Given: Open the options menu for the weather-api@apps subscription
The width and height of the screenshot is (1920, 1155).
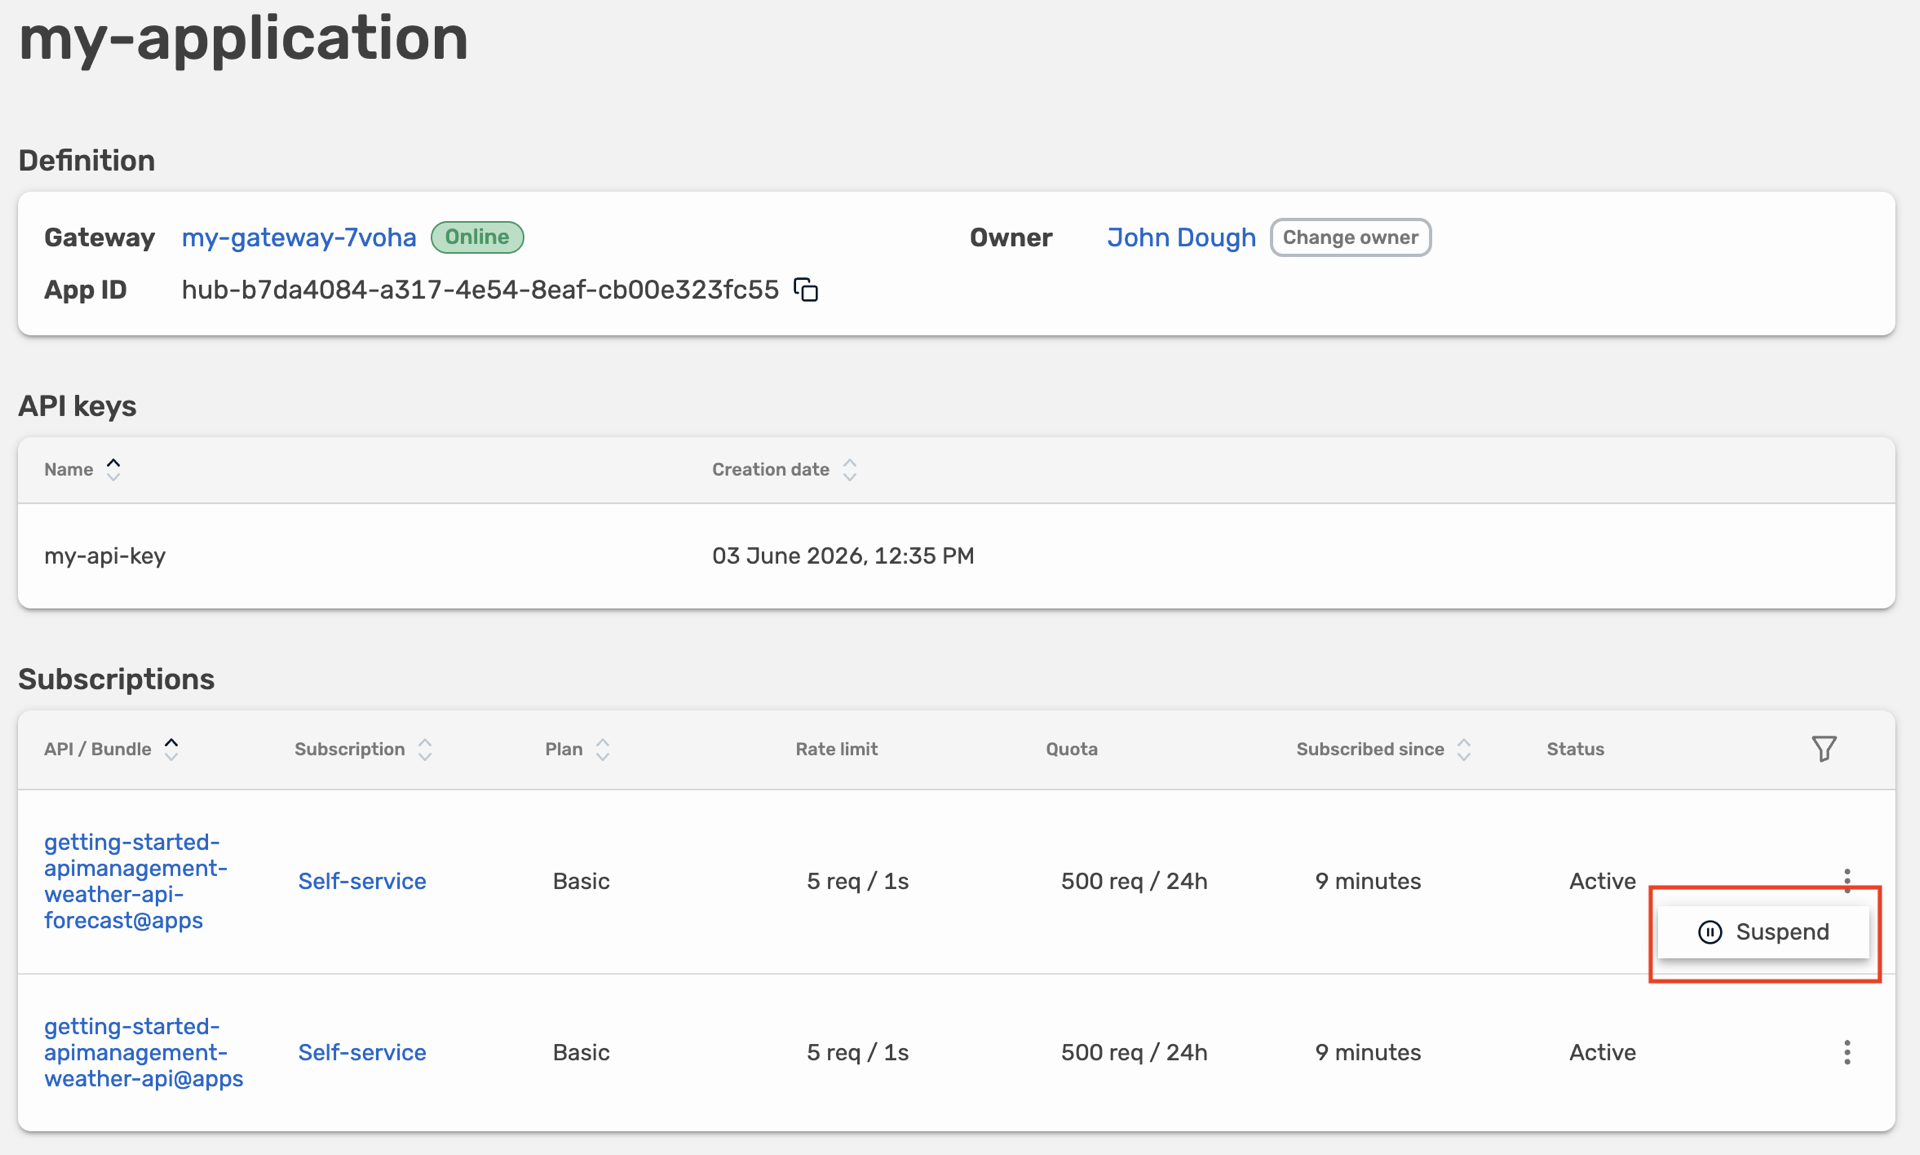Looking at the screenshot, I should pos(1847,1052).
